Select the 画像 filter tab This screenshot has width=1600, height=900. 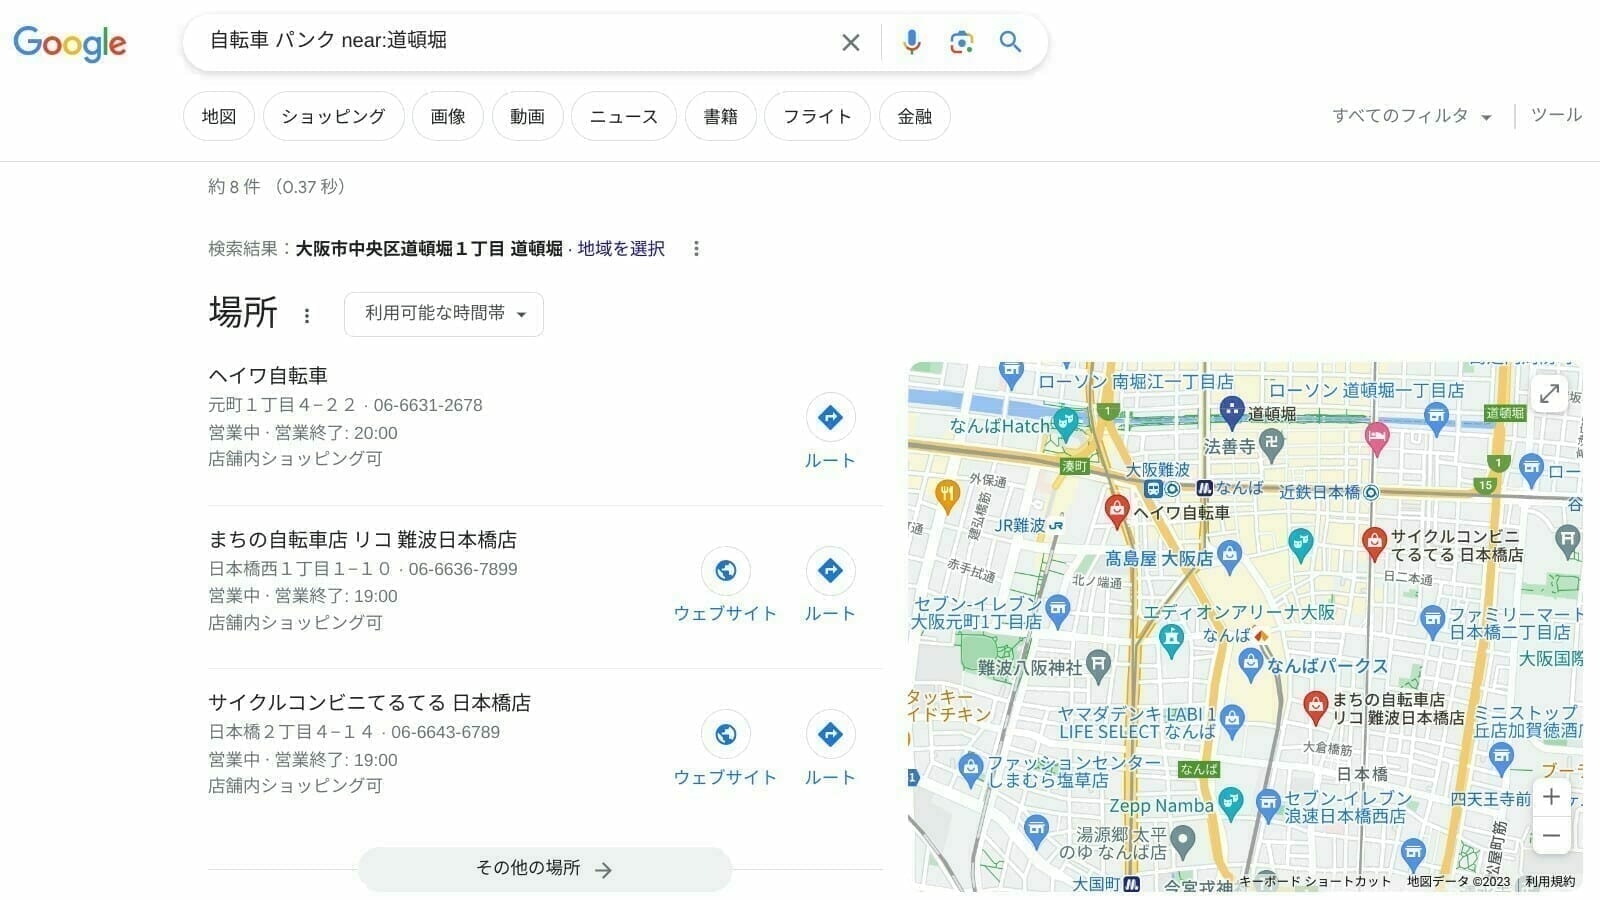448,116
